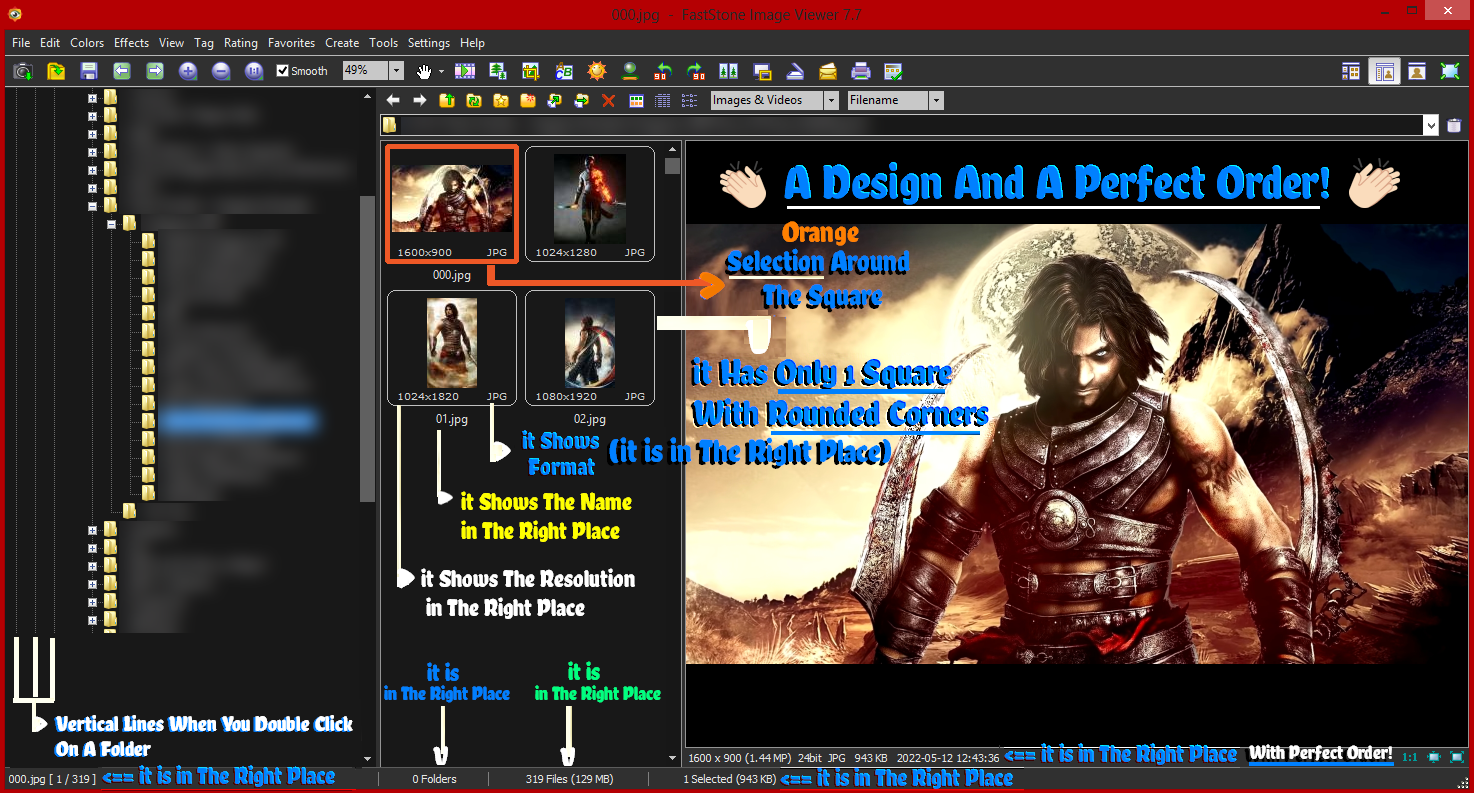Start the slideshow from the toolbar
Viewport: 1474px width, 793px height.
[464, 71]
